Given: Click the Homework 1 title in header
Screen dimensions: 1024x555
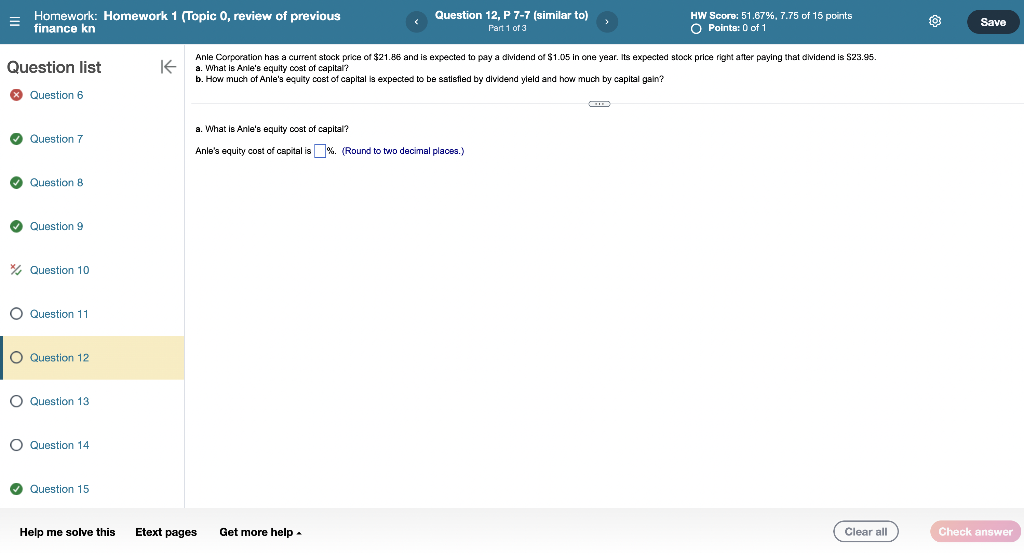Looking at the screenshot, I should (187, 22).
